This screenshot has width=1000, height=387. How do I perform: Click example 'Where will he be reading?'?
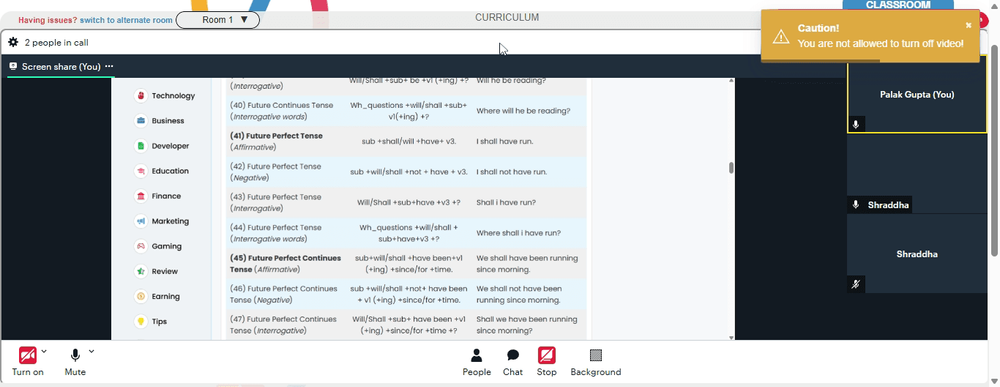523,111
